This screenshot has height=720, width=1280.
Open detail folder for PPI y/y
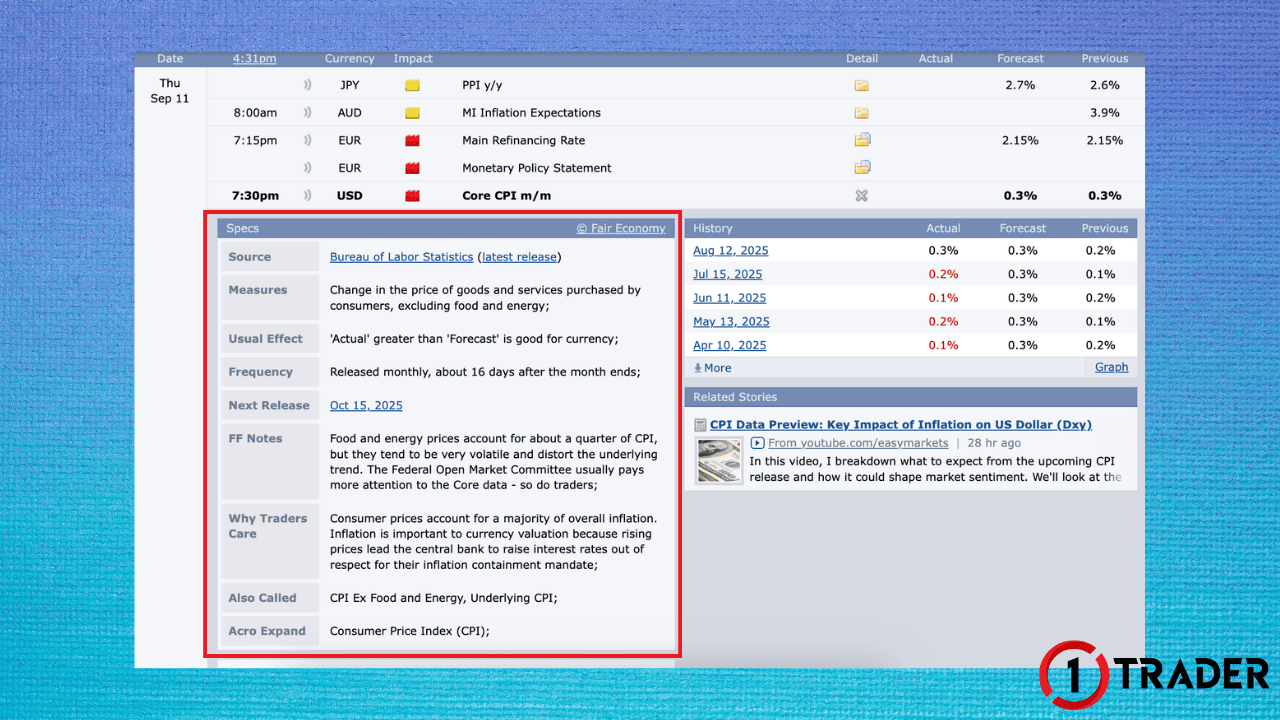point(861,86)
